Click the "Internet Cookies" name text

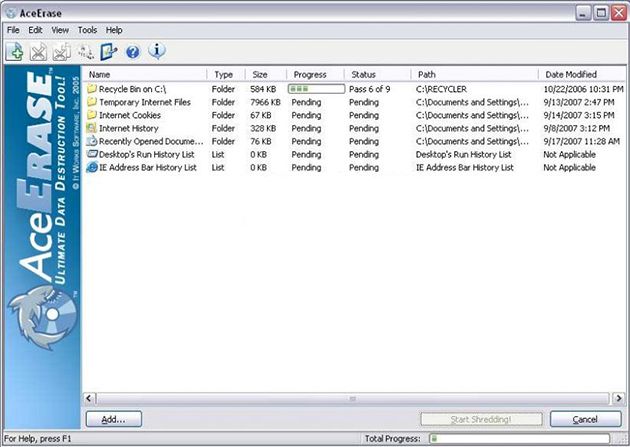(x=130, y=115)
